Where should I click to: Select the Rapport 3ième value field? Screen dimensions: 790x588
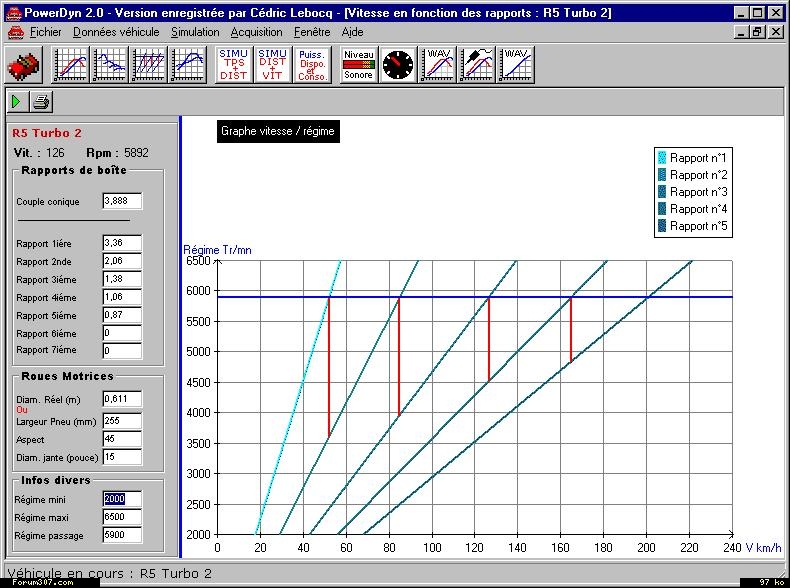(122, 279)
